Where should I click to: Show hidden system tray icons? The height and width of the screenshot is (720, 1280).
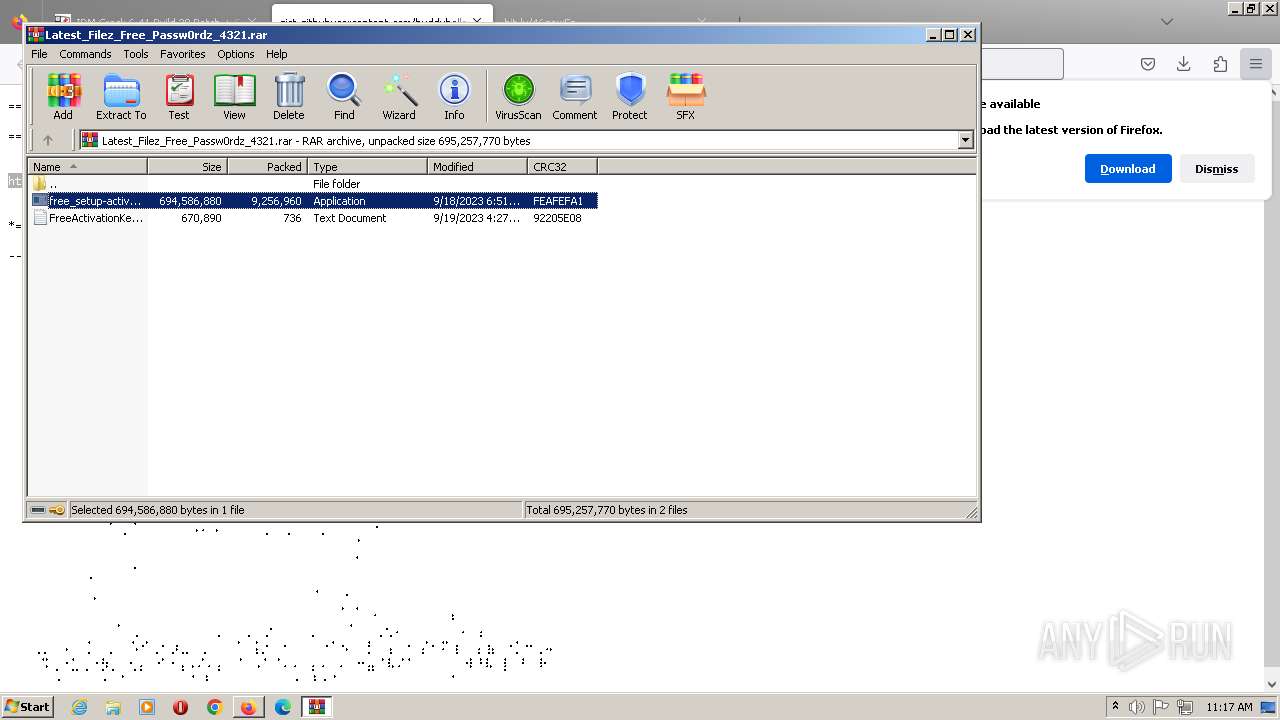[1115, 707]
